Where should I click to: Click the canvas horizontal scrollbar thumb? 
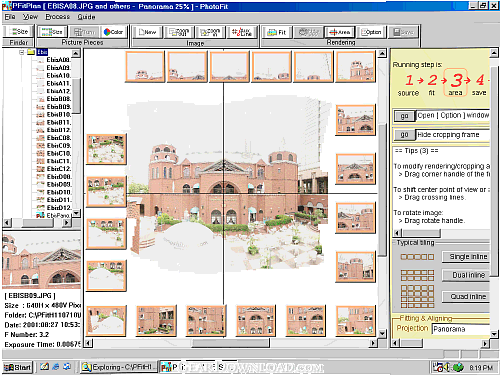pos(231,343)
